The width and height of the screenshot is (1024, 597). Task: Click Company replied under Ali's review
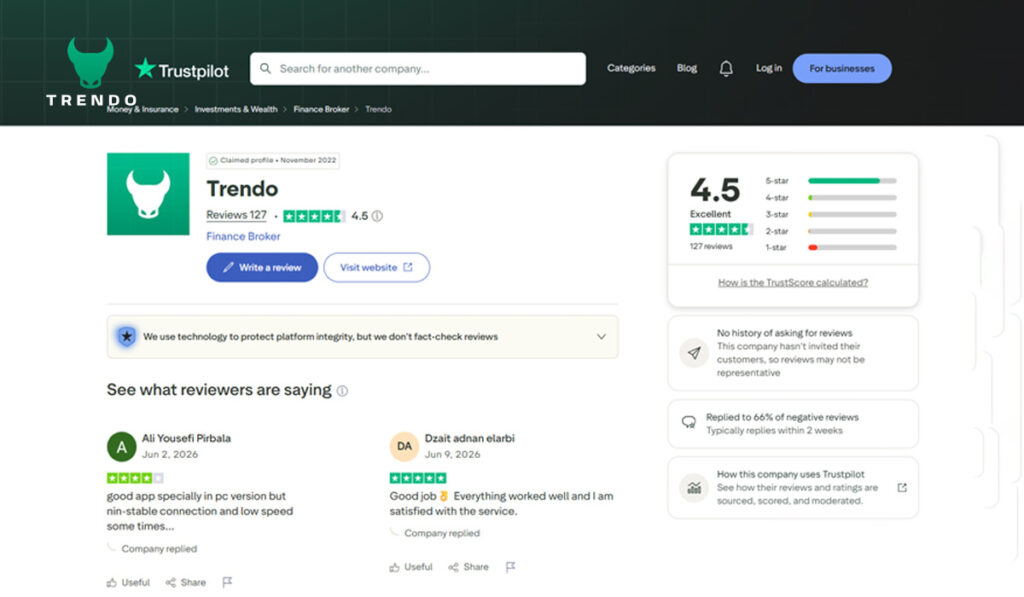159,549
